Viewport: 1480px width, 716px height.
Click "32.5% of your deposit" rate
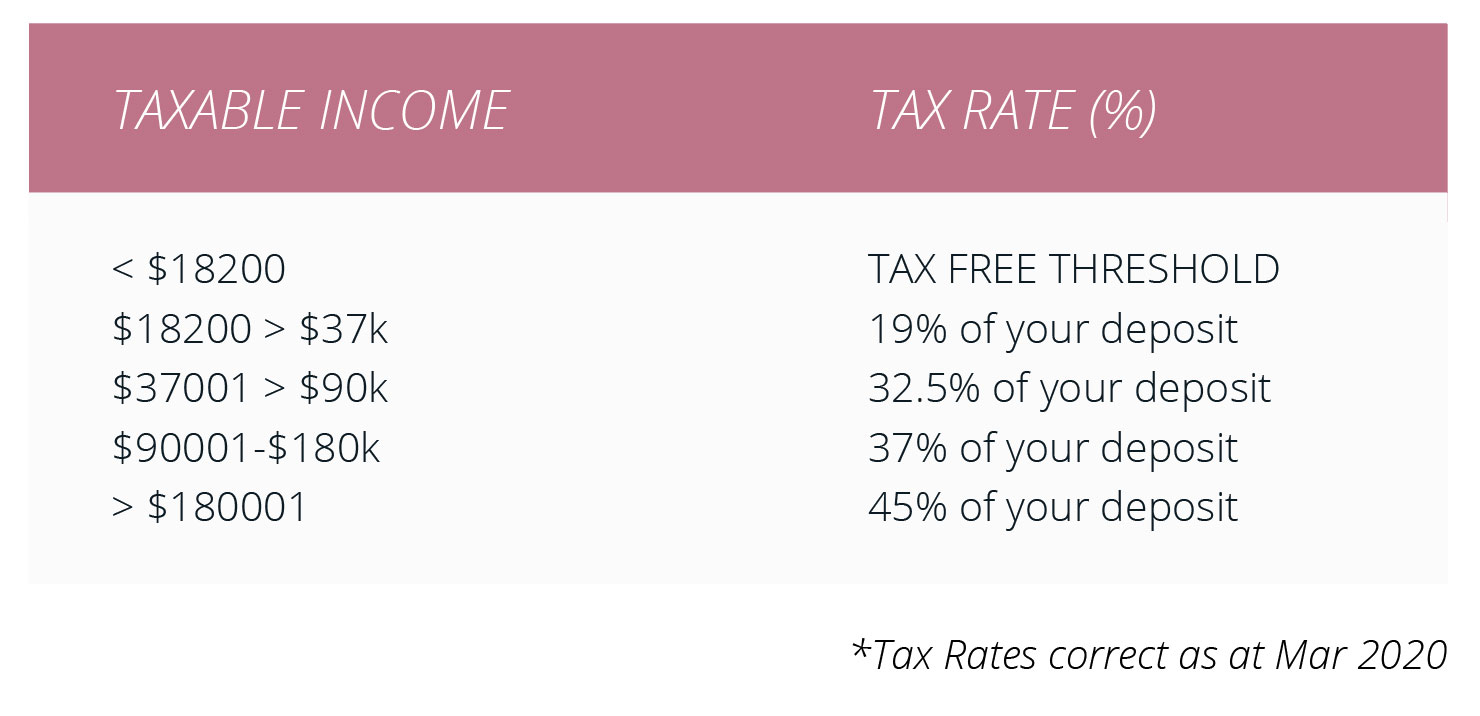1069,388
